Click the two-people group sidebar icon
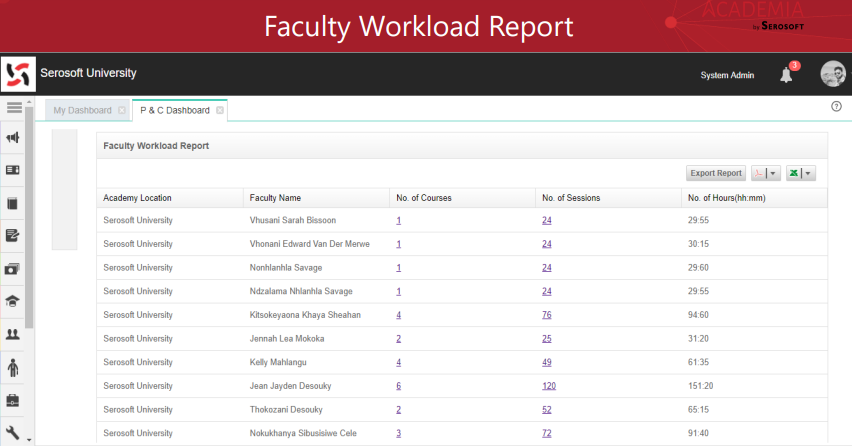This screenshot has height=446, width=852. click(14, 335)
